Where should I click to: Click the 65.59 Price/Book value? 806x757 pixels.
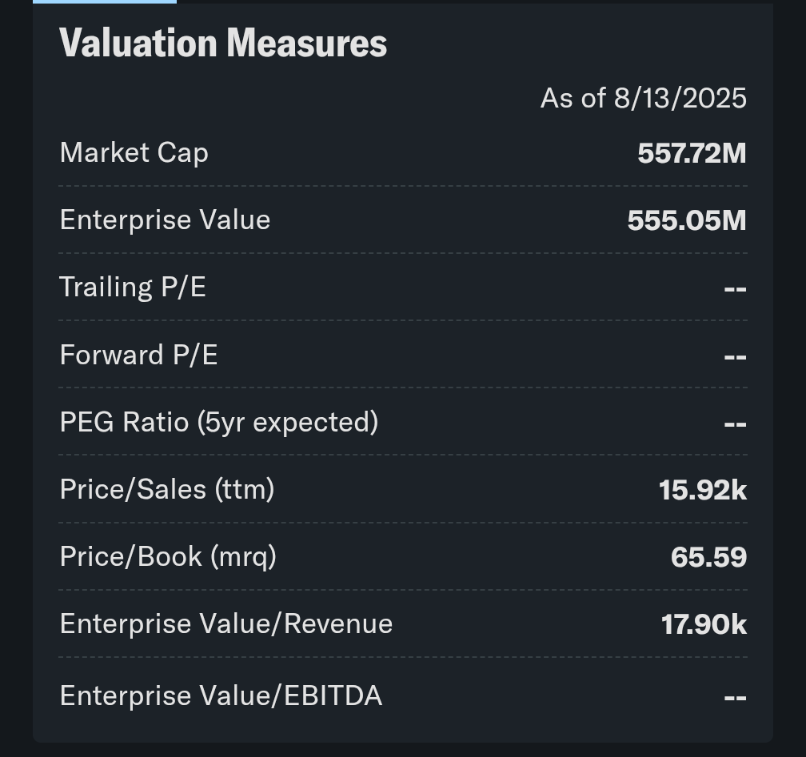[708, 557]
